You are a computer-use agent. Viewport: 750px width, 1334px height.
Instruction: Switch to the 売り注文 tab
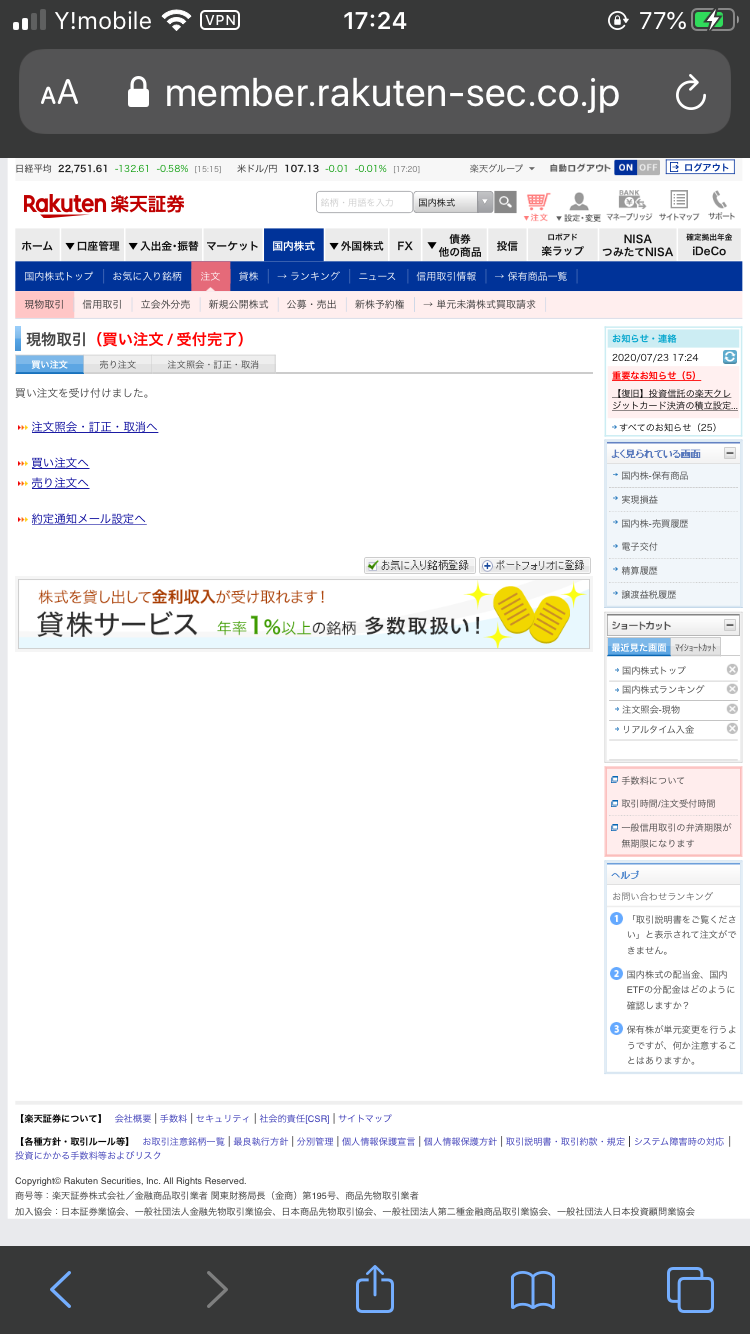pyautogui.click(x=117, y=364)
